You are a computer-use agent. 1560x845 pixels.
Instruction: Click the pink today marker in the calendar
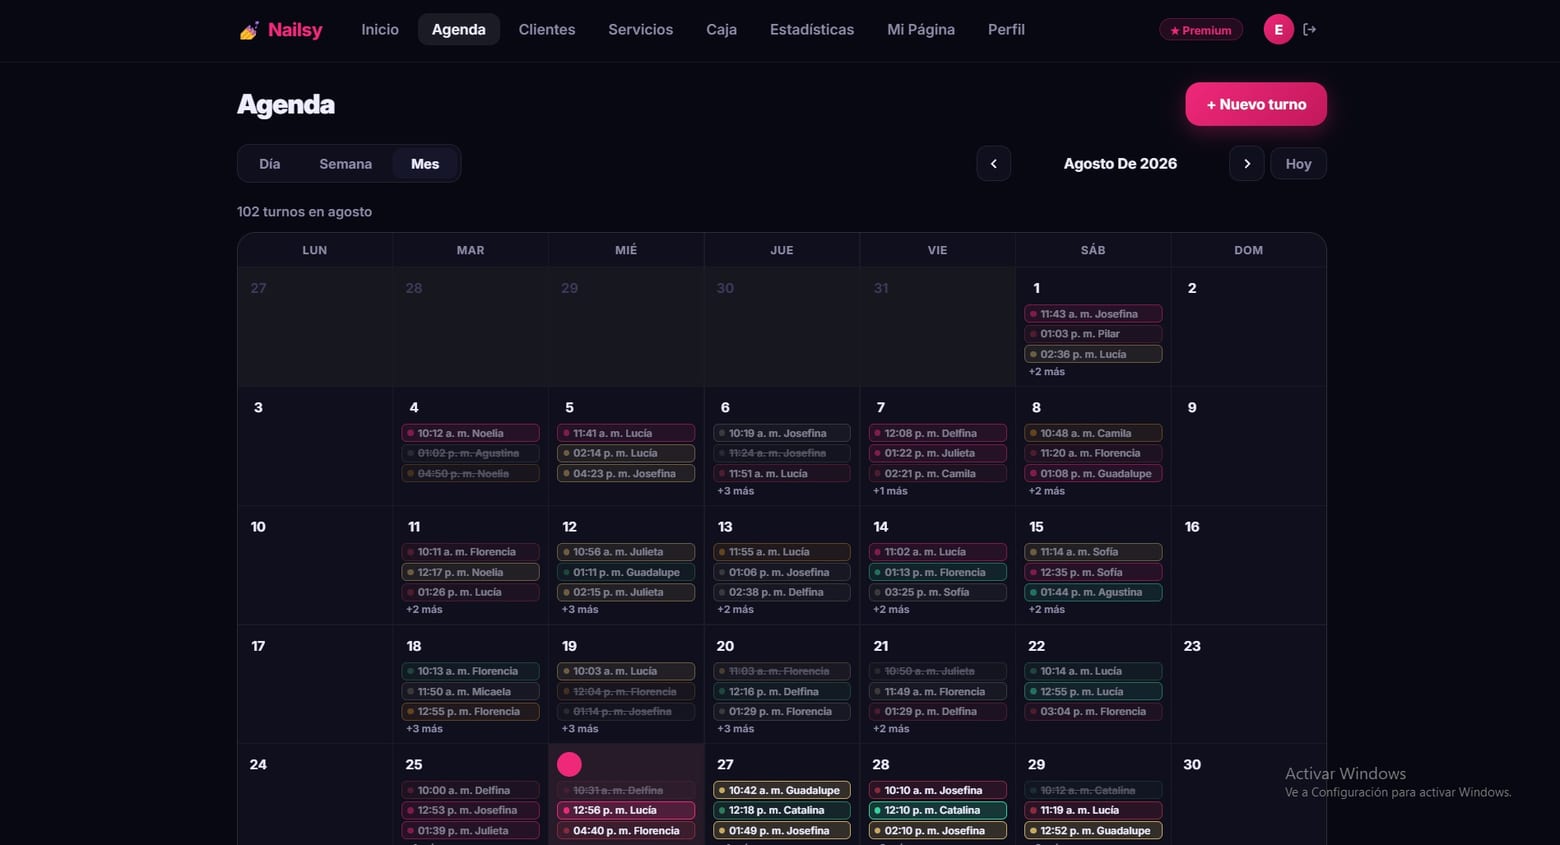pos(569,764)
